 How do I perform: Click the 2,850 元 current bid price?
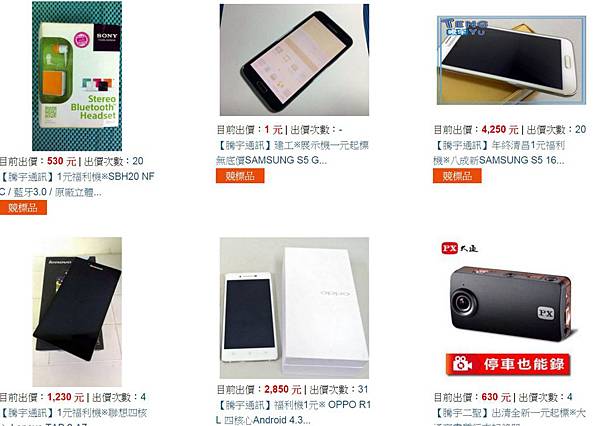tap(282, 390)
